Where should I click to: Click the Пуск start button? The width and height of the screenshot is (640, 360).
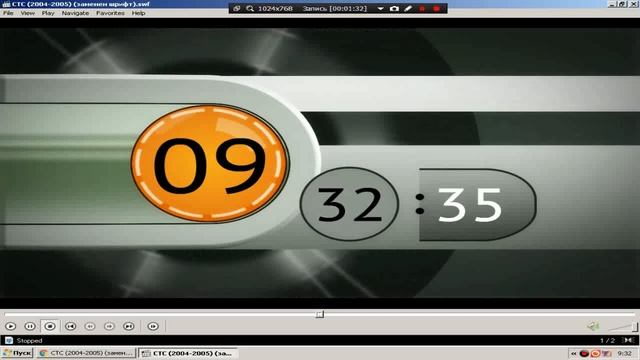[17, 353]
